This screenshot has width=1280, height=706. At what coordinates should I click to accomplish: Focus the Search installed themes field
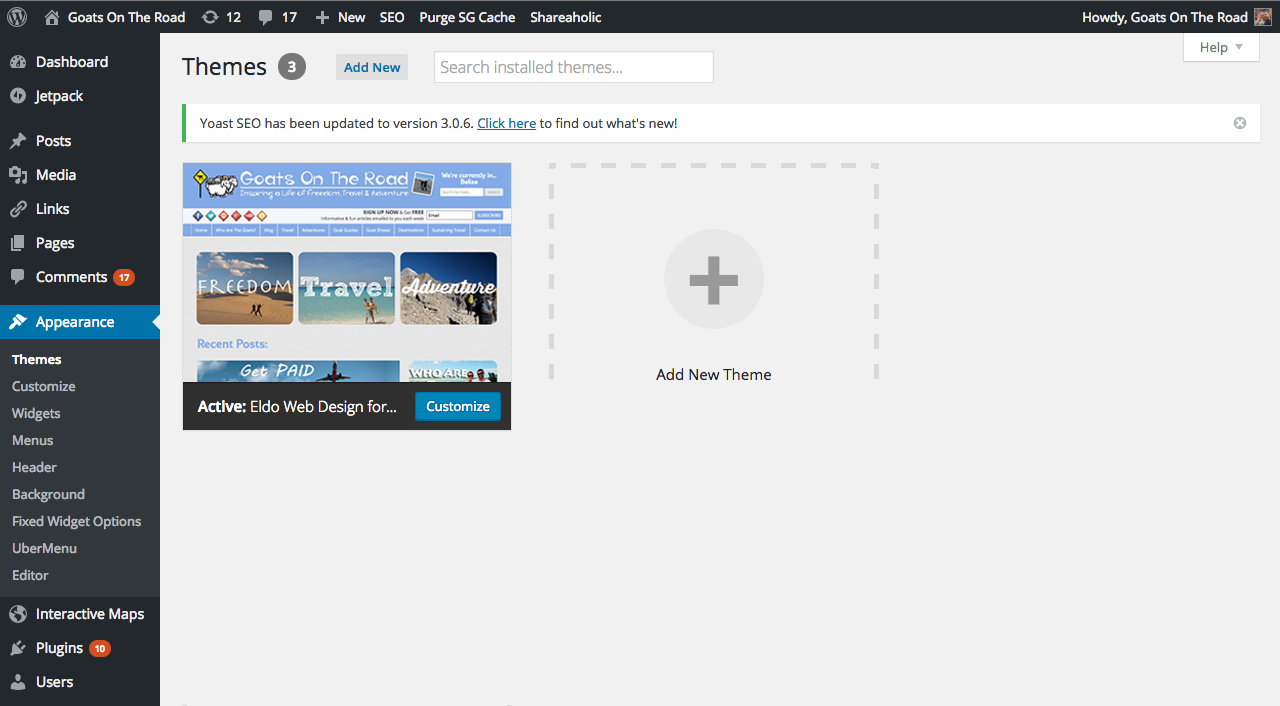(x=574, y=67)
